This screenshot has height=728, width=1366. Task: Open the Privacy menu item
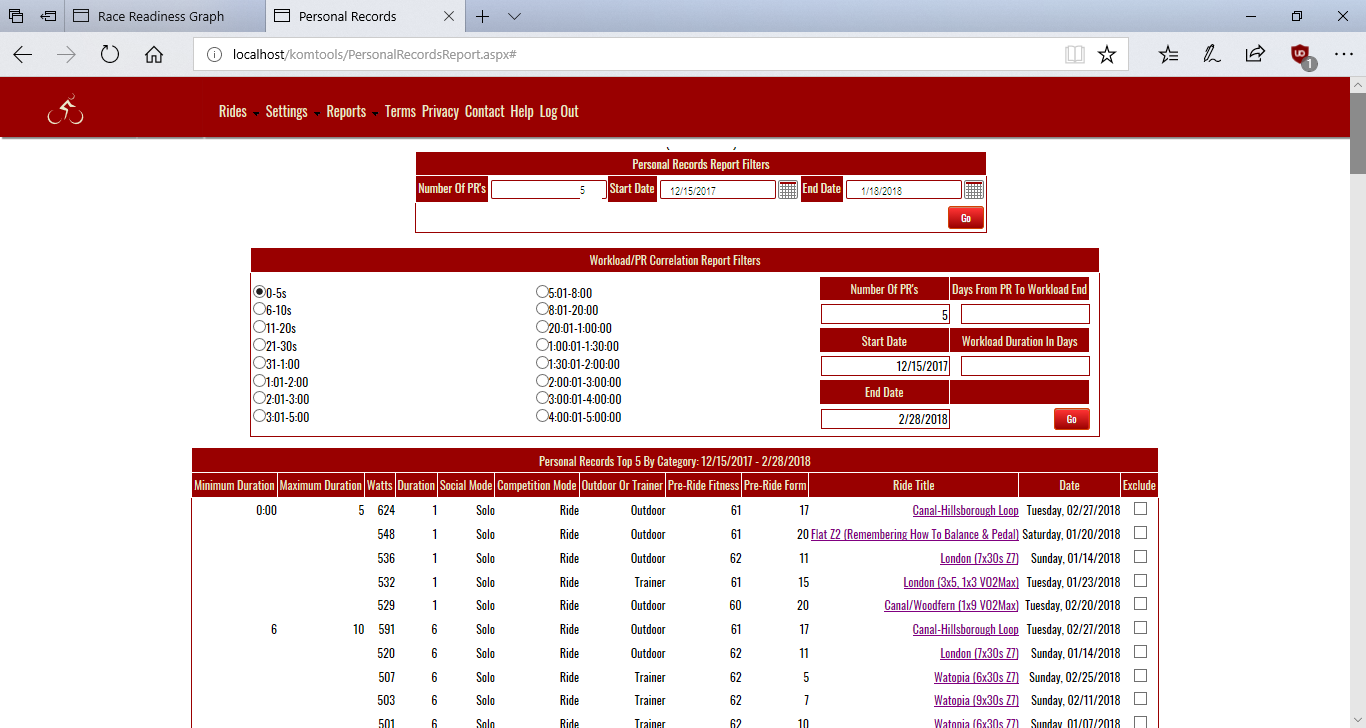440,112
